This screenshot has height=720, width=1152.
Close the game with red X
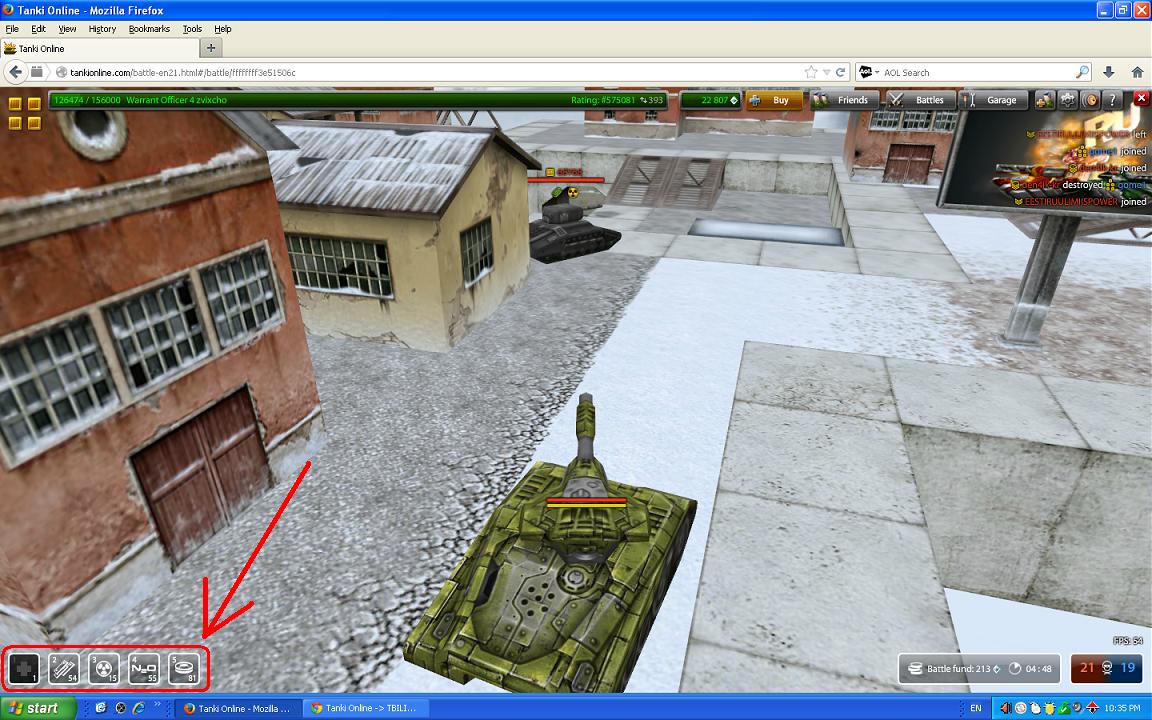pyautogui.click(x=1141, y=98)
